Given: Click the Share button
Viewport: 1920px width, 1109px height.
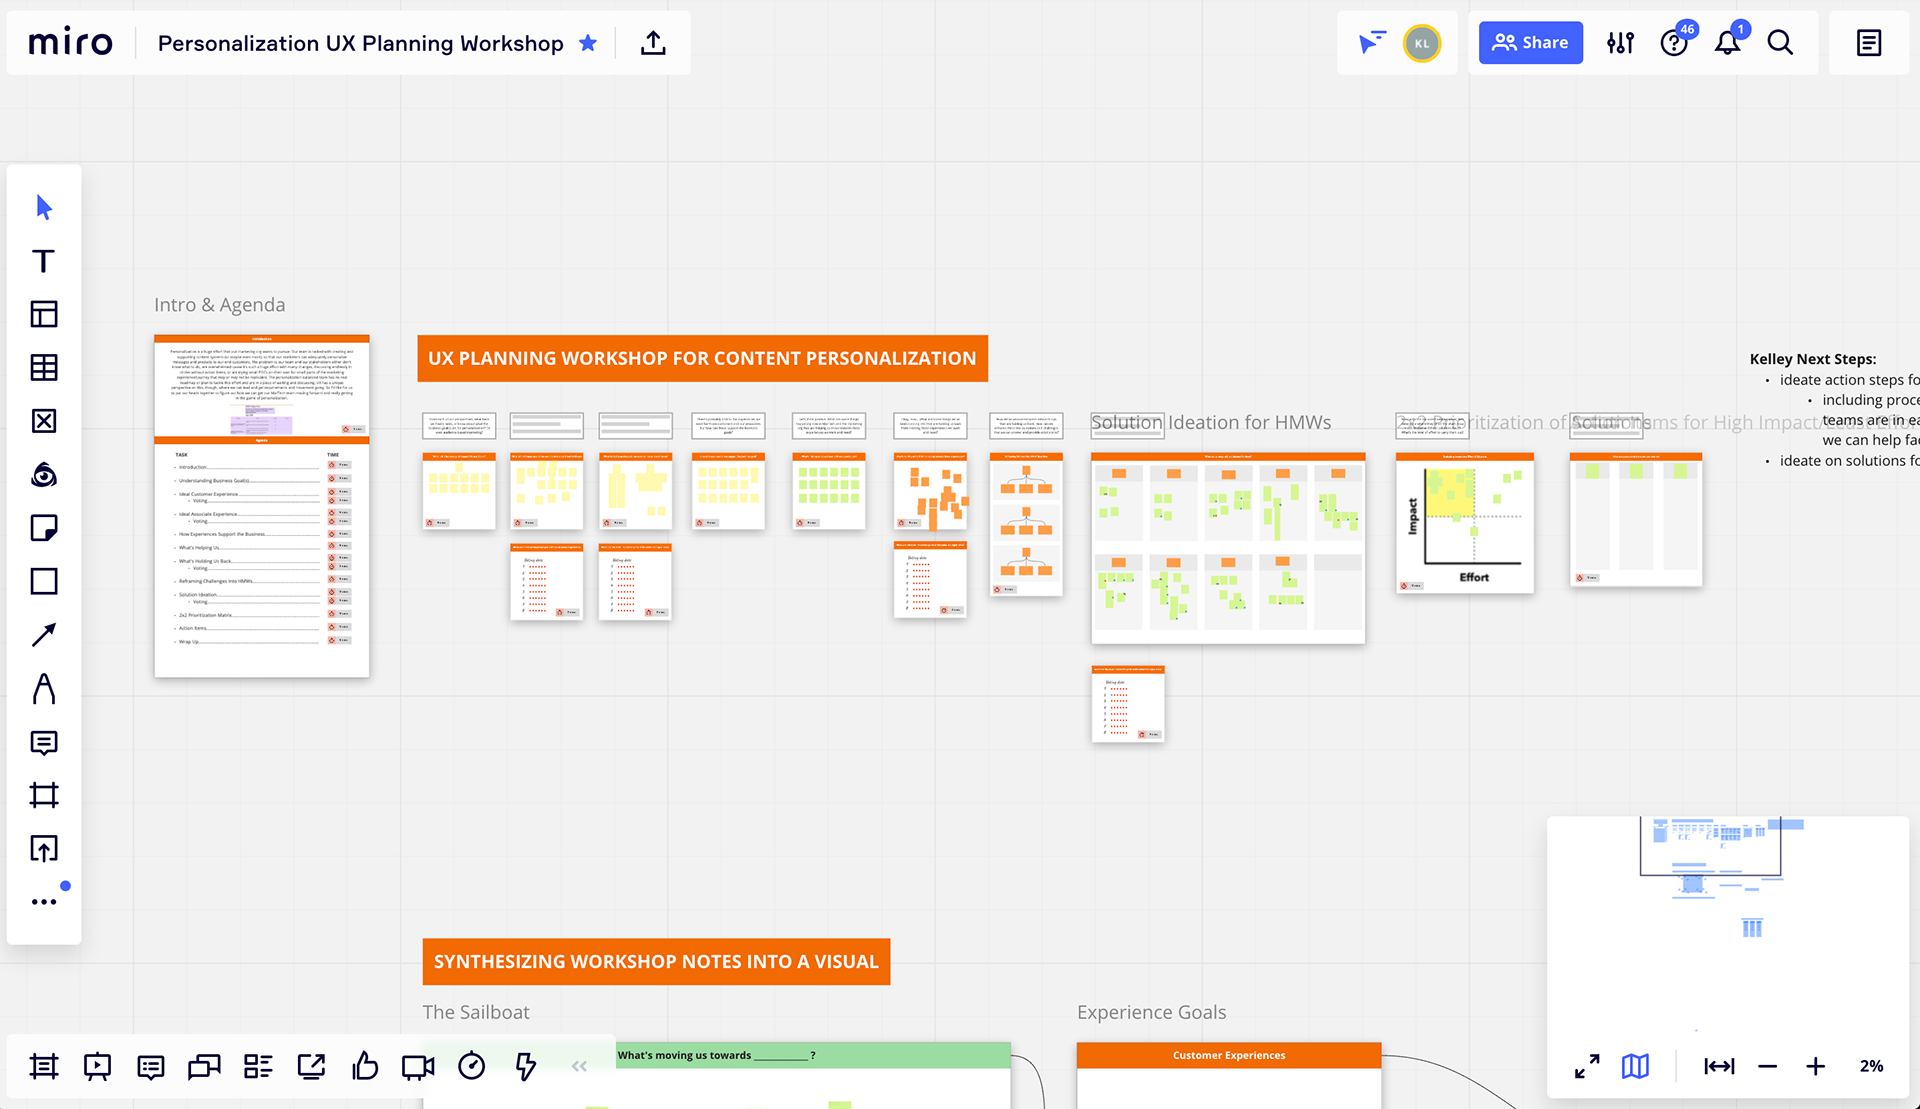Looking at the screenshot, I should coord(1530,43).
